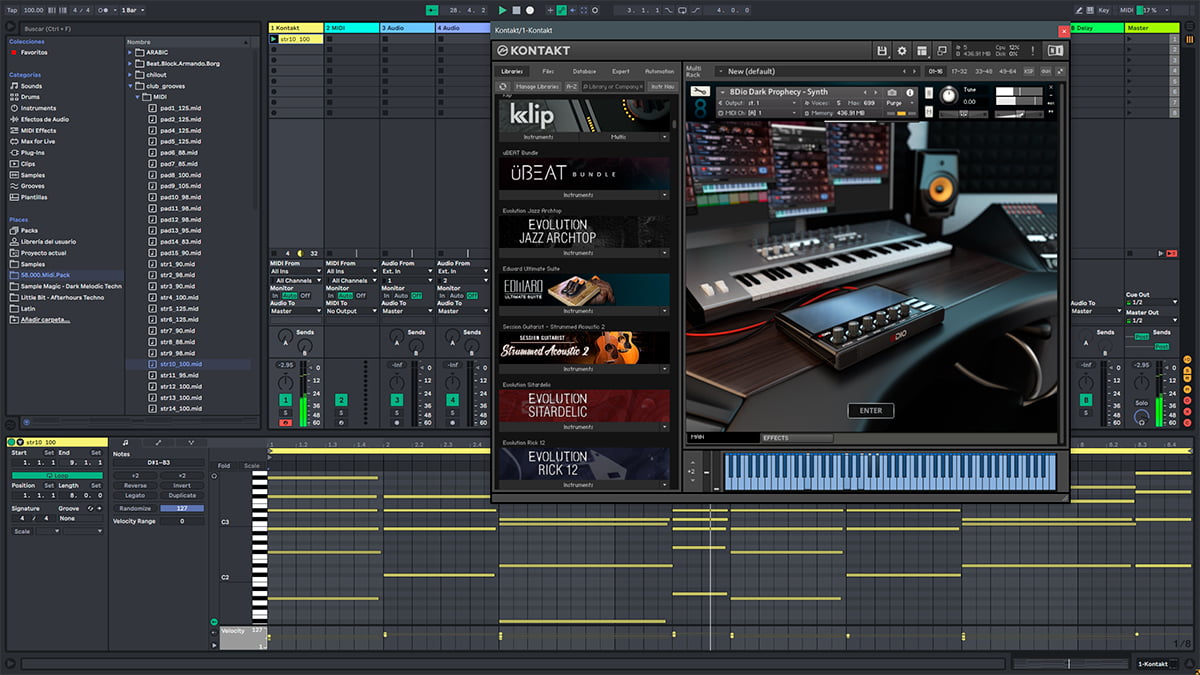Toggle track 1 activator button
This screenshot has height=675, width=1200.
(x=285, y=401)
